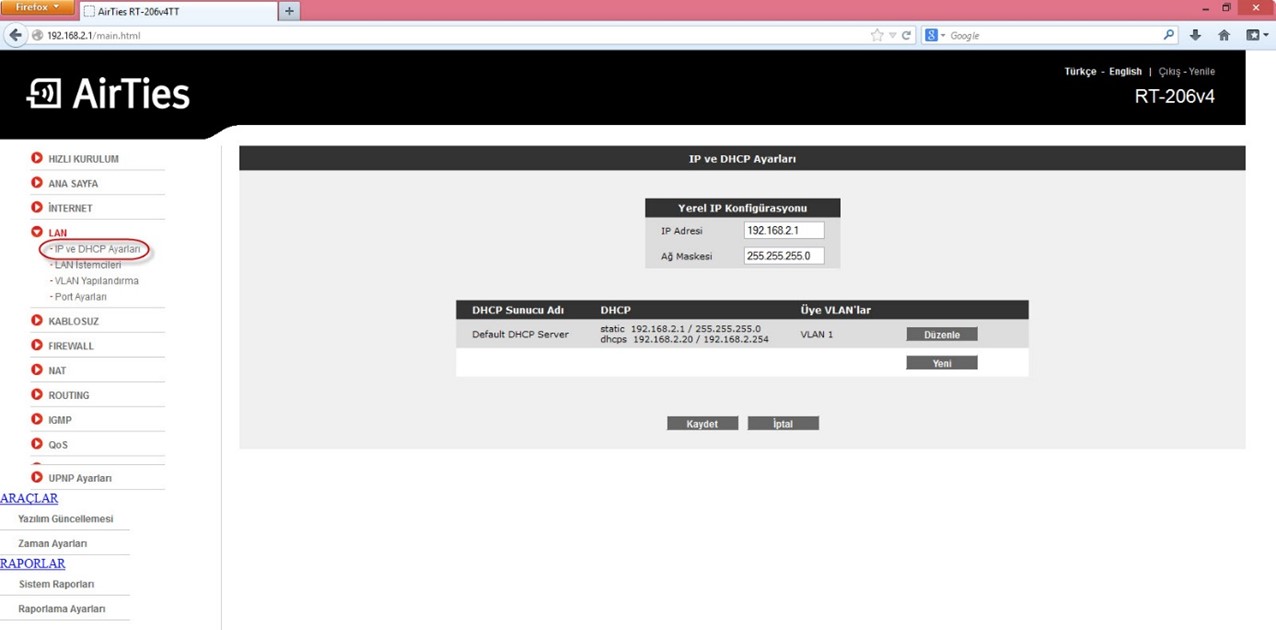
Task: Click the RT-206v4 model text
Action: (1175, 97)
